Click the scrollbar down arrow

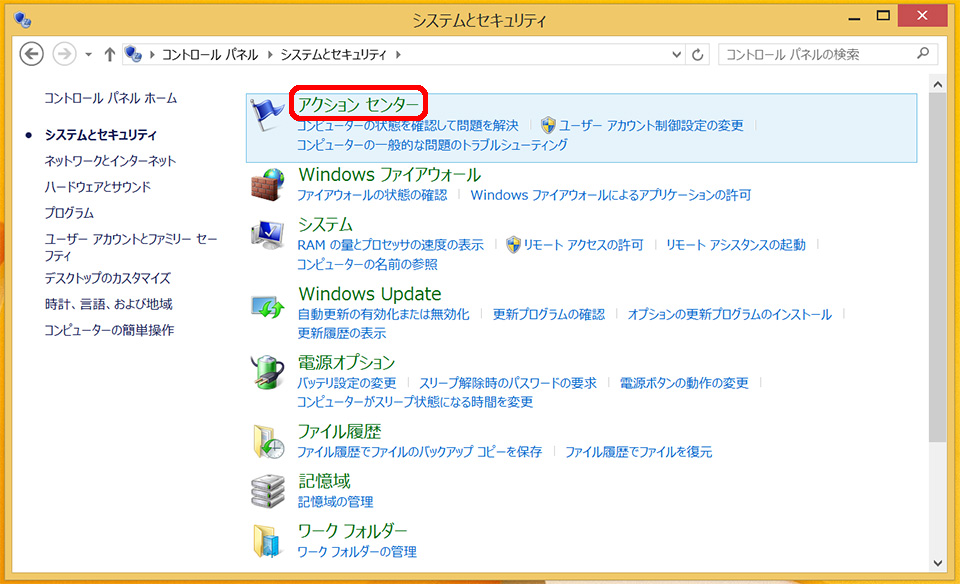click(x=937, y=563)
